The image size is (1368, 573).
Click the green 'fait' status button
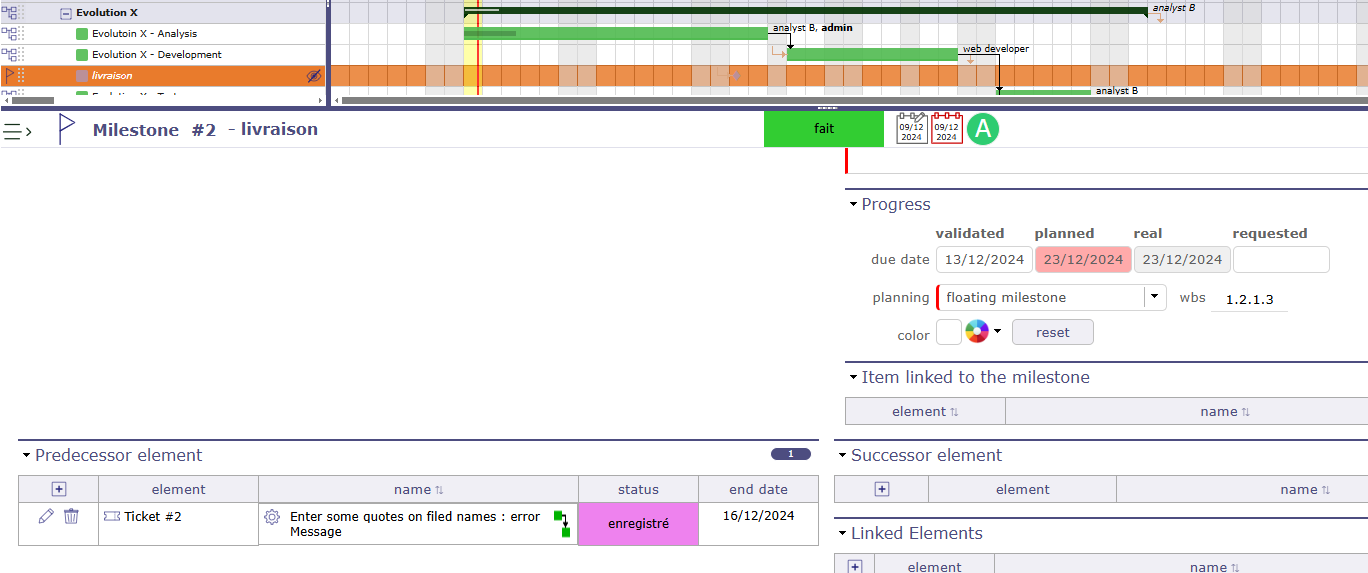(x=823, y=129)
